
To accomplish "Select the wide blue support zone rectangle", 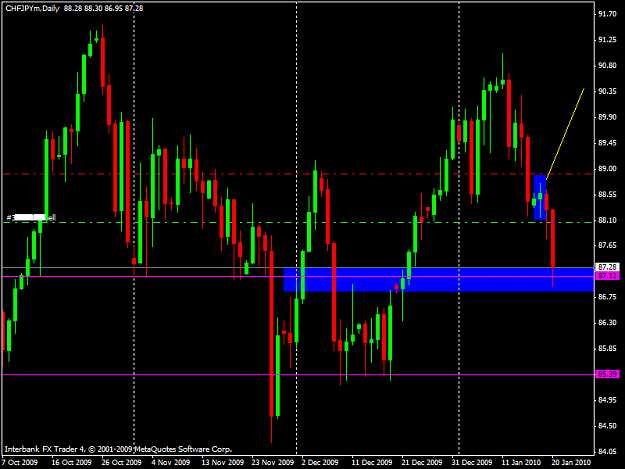I will tap(438, 280).
